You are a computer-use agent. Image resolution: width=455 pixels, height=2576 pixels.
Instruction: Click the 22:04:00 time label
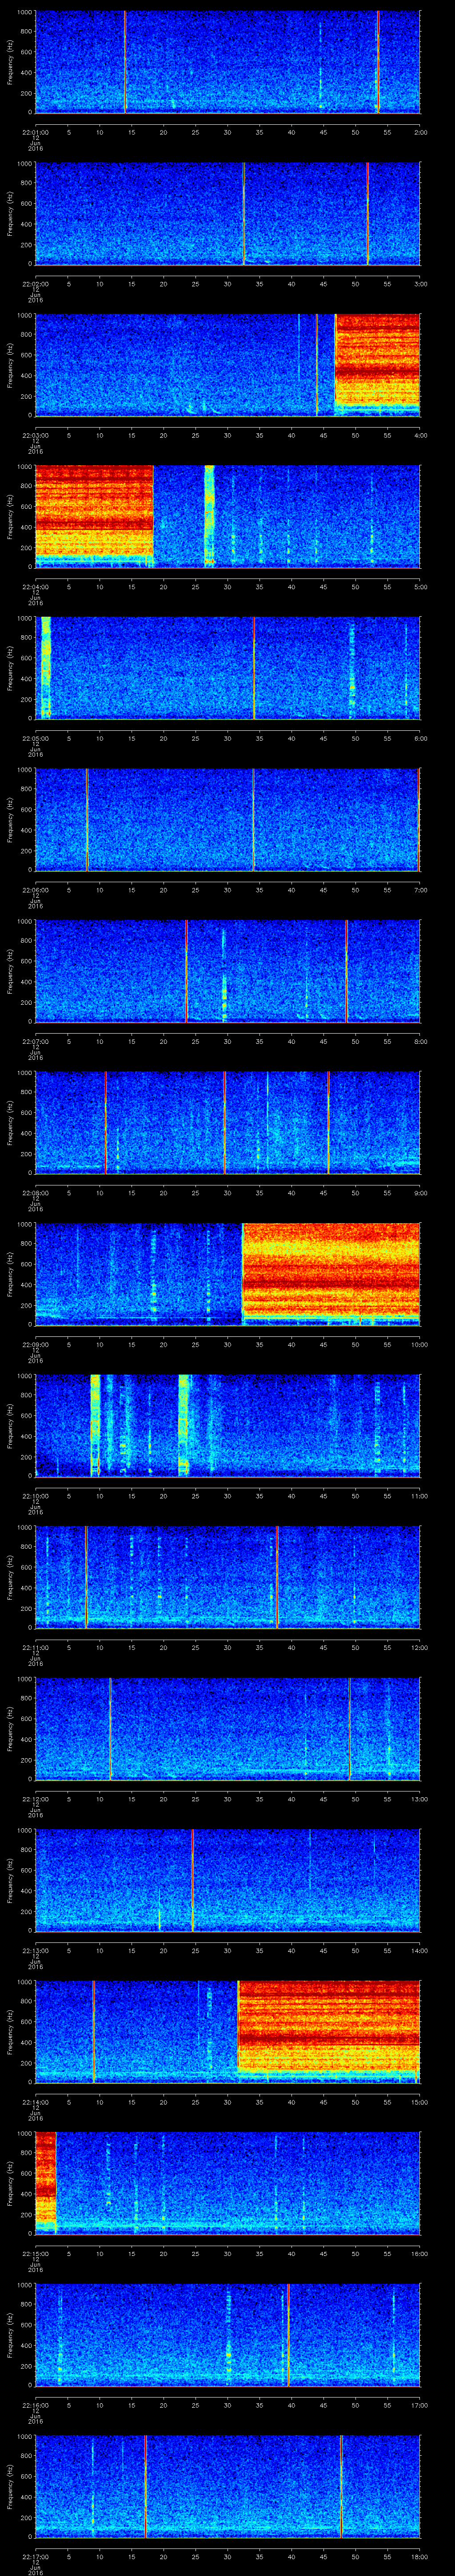coord(35,586)
